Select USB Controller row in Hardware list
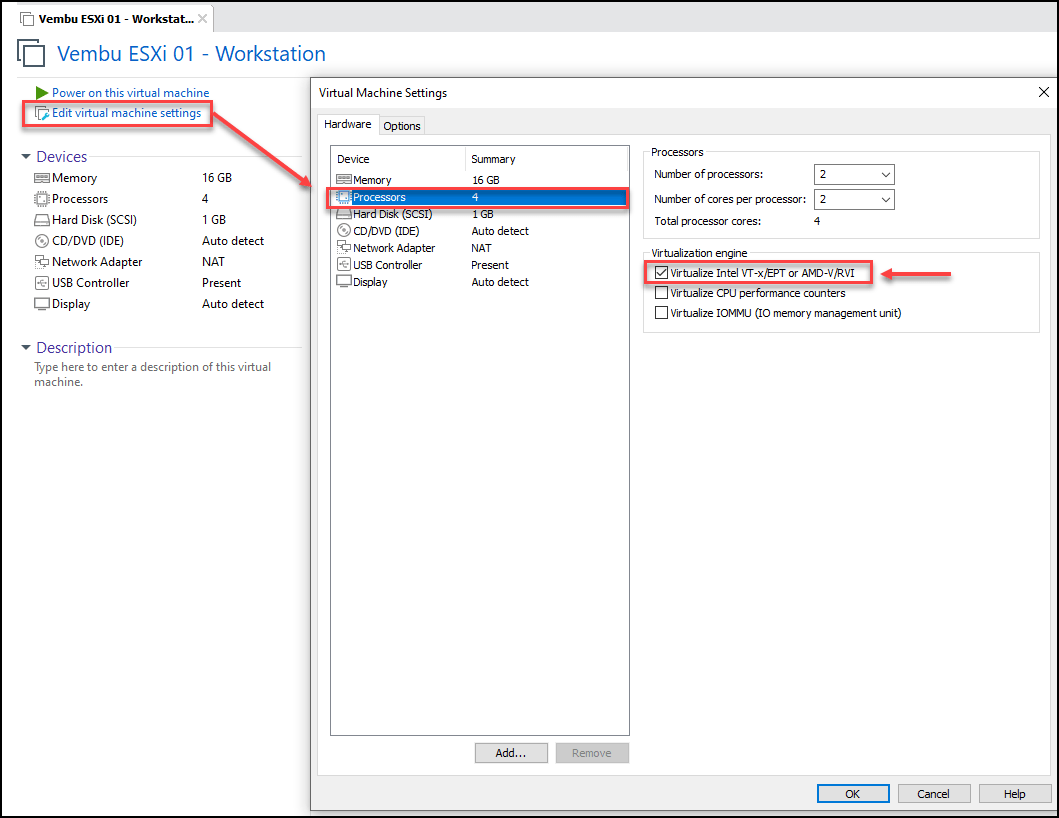This screenshot has width=1059, height=818. click(480, 265)
